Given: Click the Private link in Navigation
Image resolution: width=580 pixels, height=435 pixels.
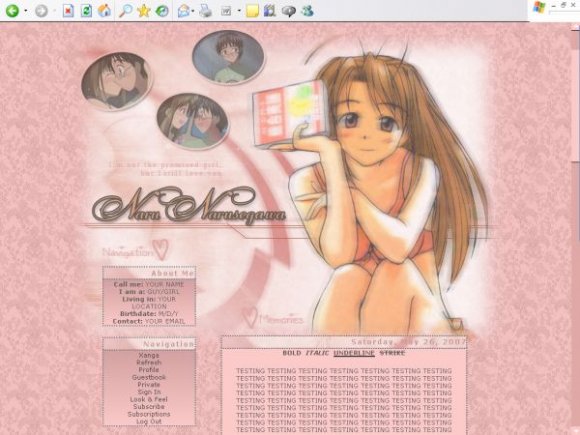Looking at the screenshot, I should click(149, 385).
